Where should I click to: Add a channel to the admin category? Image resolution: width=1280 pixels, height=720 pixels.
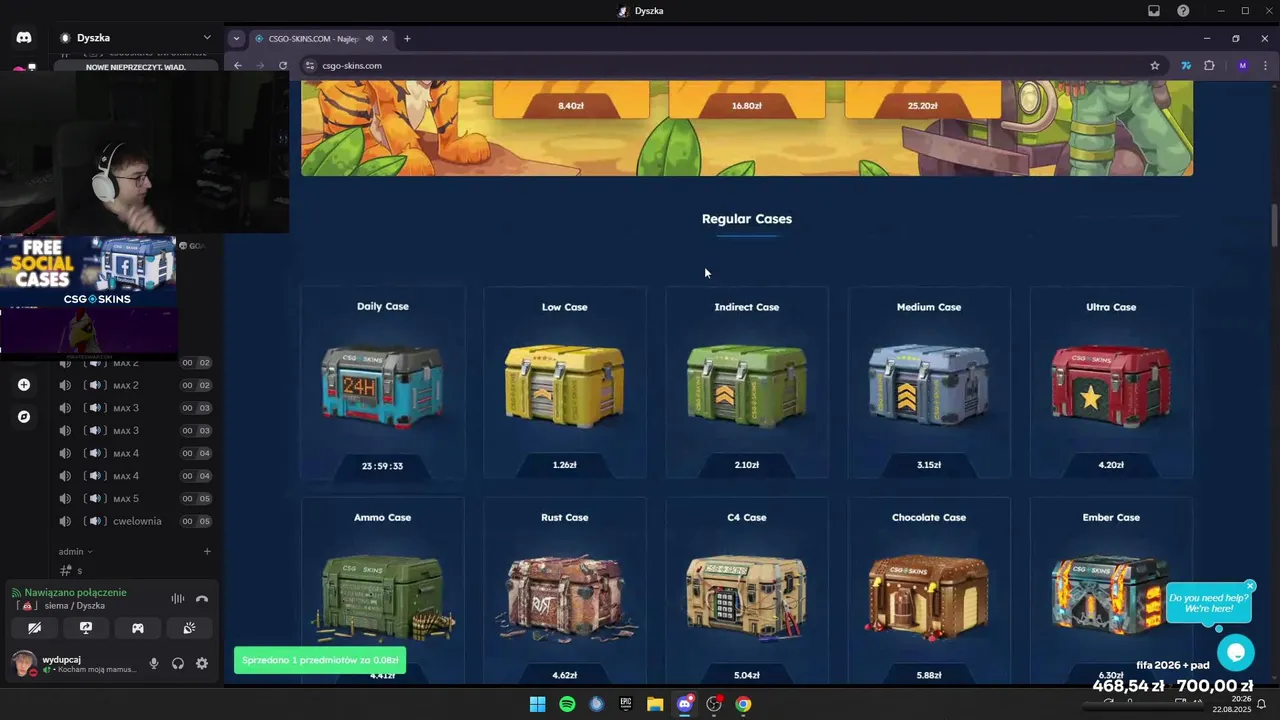(x=207, y=551)
